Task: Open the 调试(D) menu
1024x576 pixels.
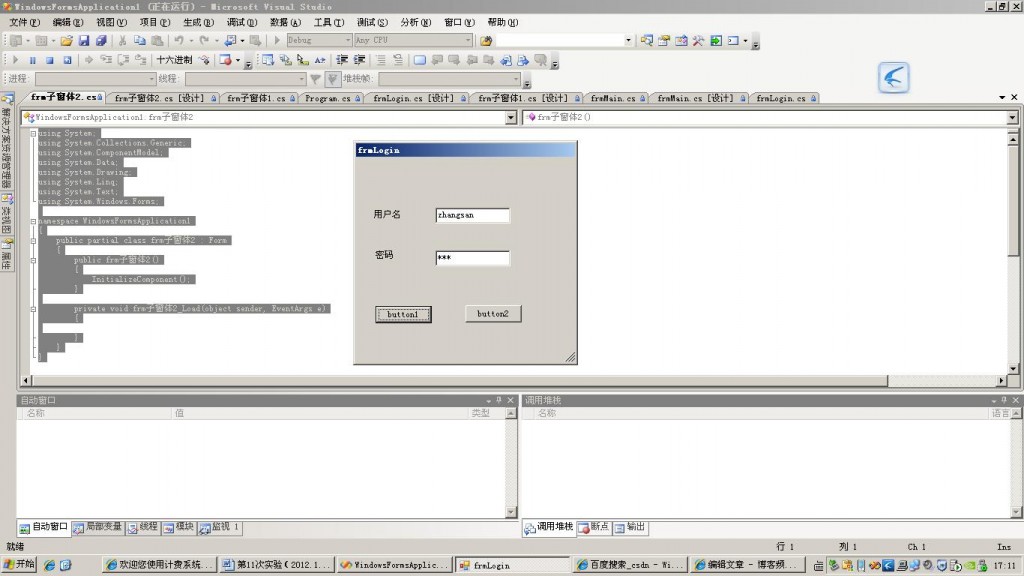Action: (242, 22)
